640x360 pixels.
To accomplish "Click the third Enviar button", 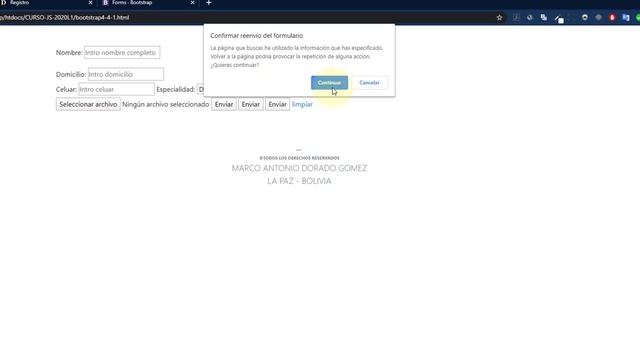I will tap(277, 104).
